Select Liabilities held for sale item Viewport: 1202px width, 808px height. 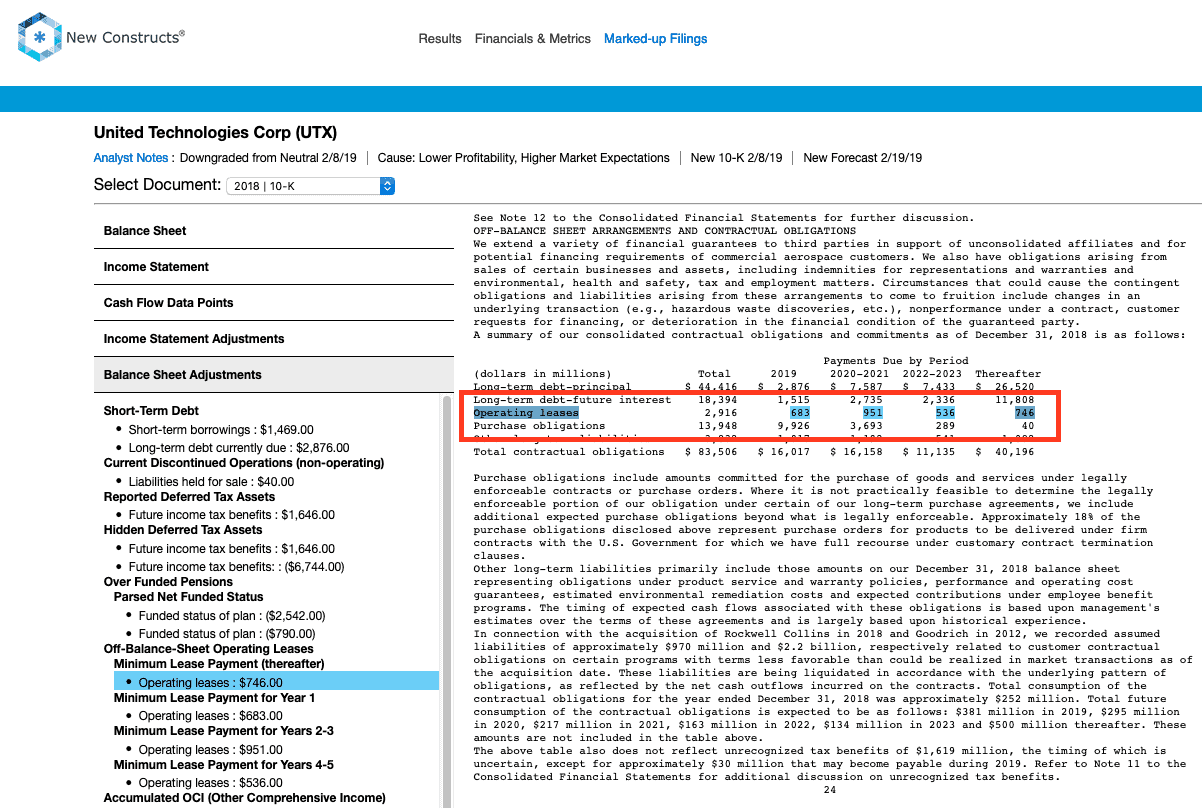[x=211, y=482]
